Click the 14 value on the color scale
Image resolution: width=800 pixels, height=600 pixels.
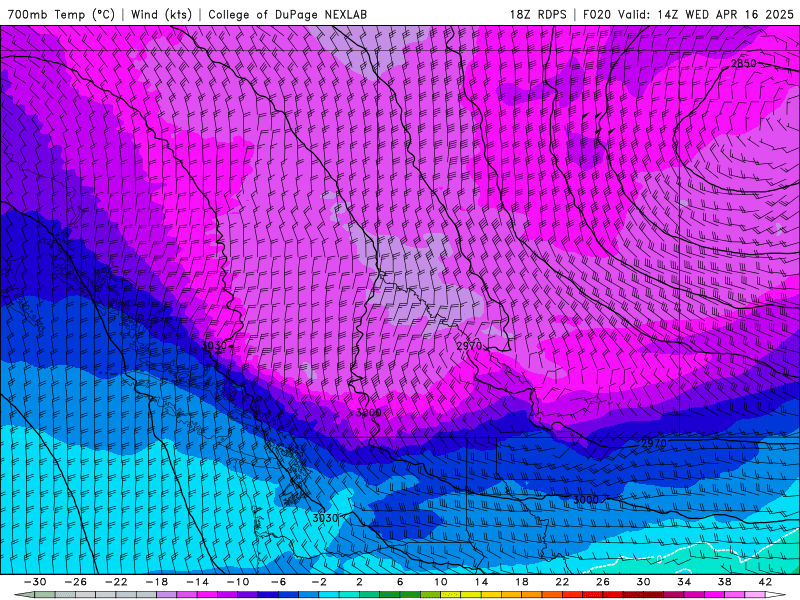tap(481, 582)
